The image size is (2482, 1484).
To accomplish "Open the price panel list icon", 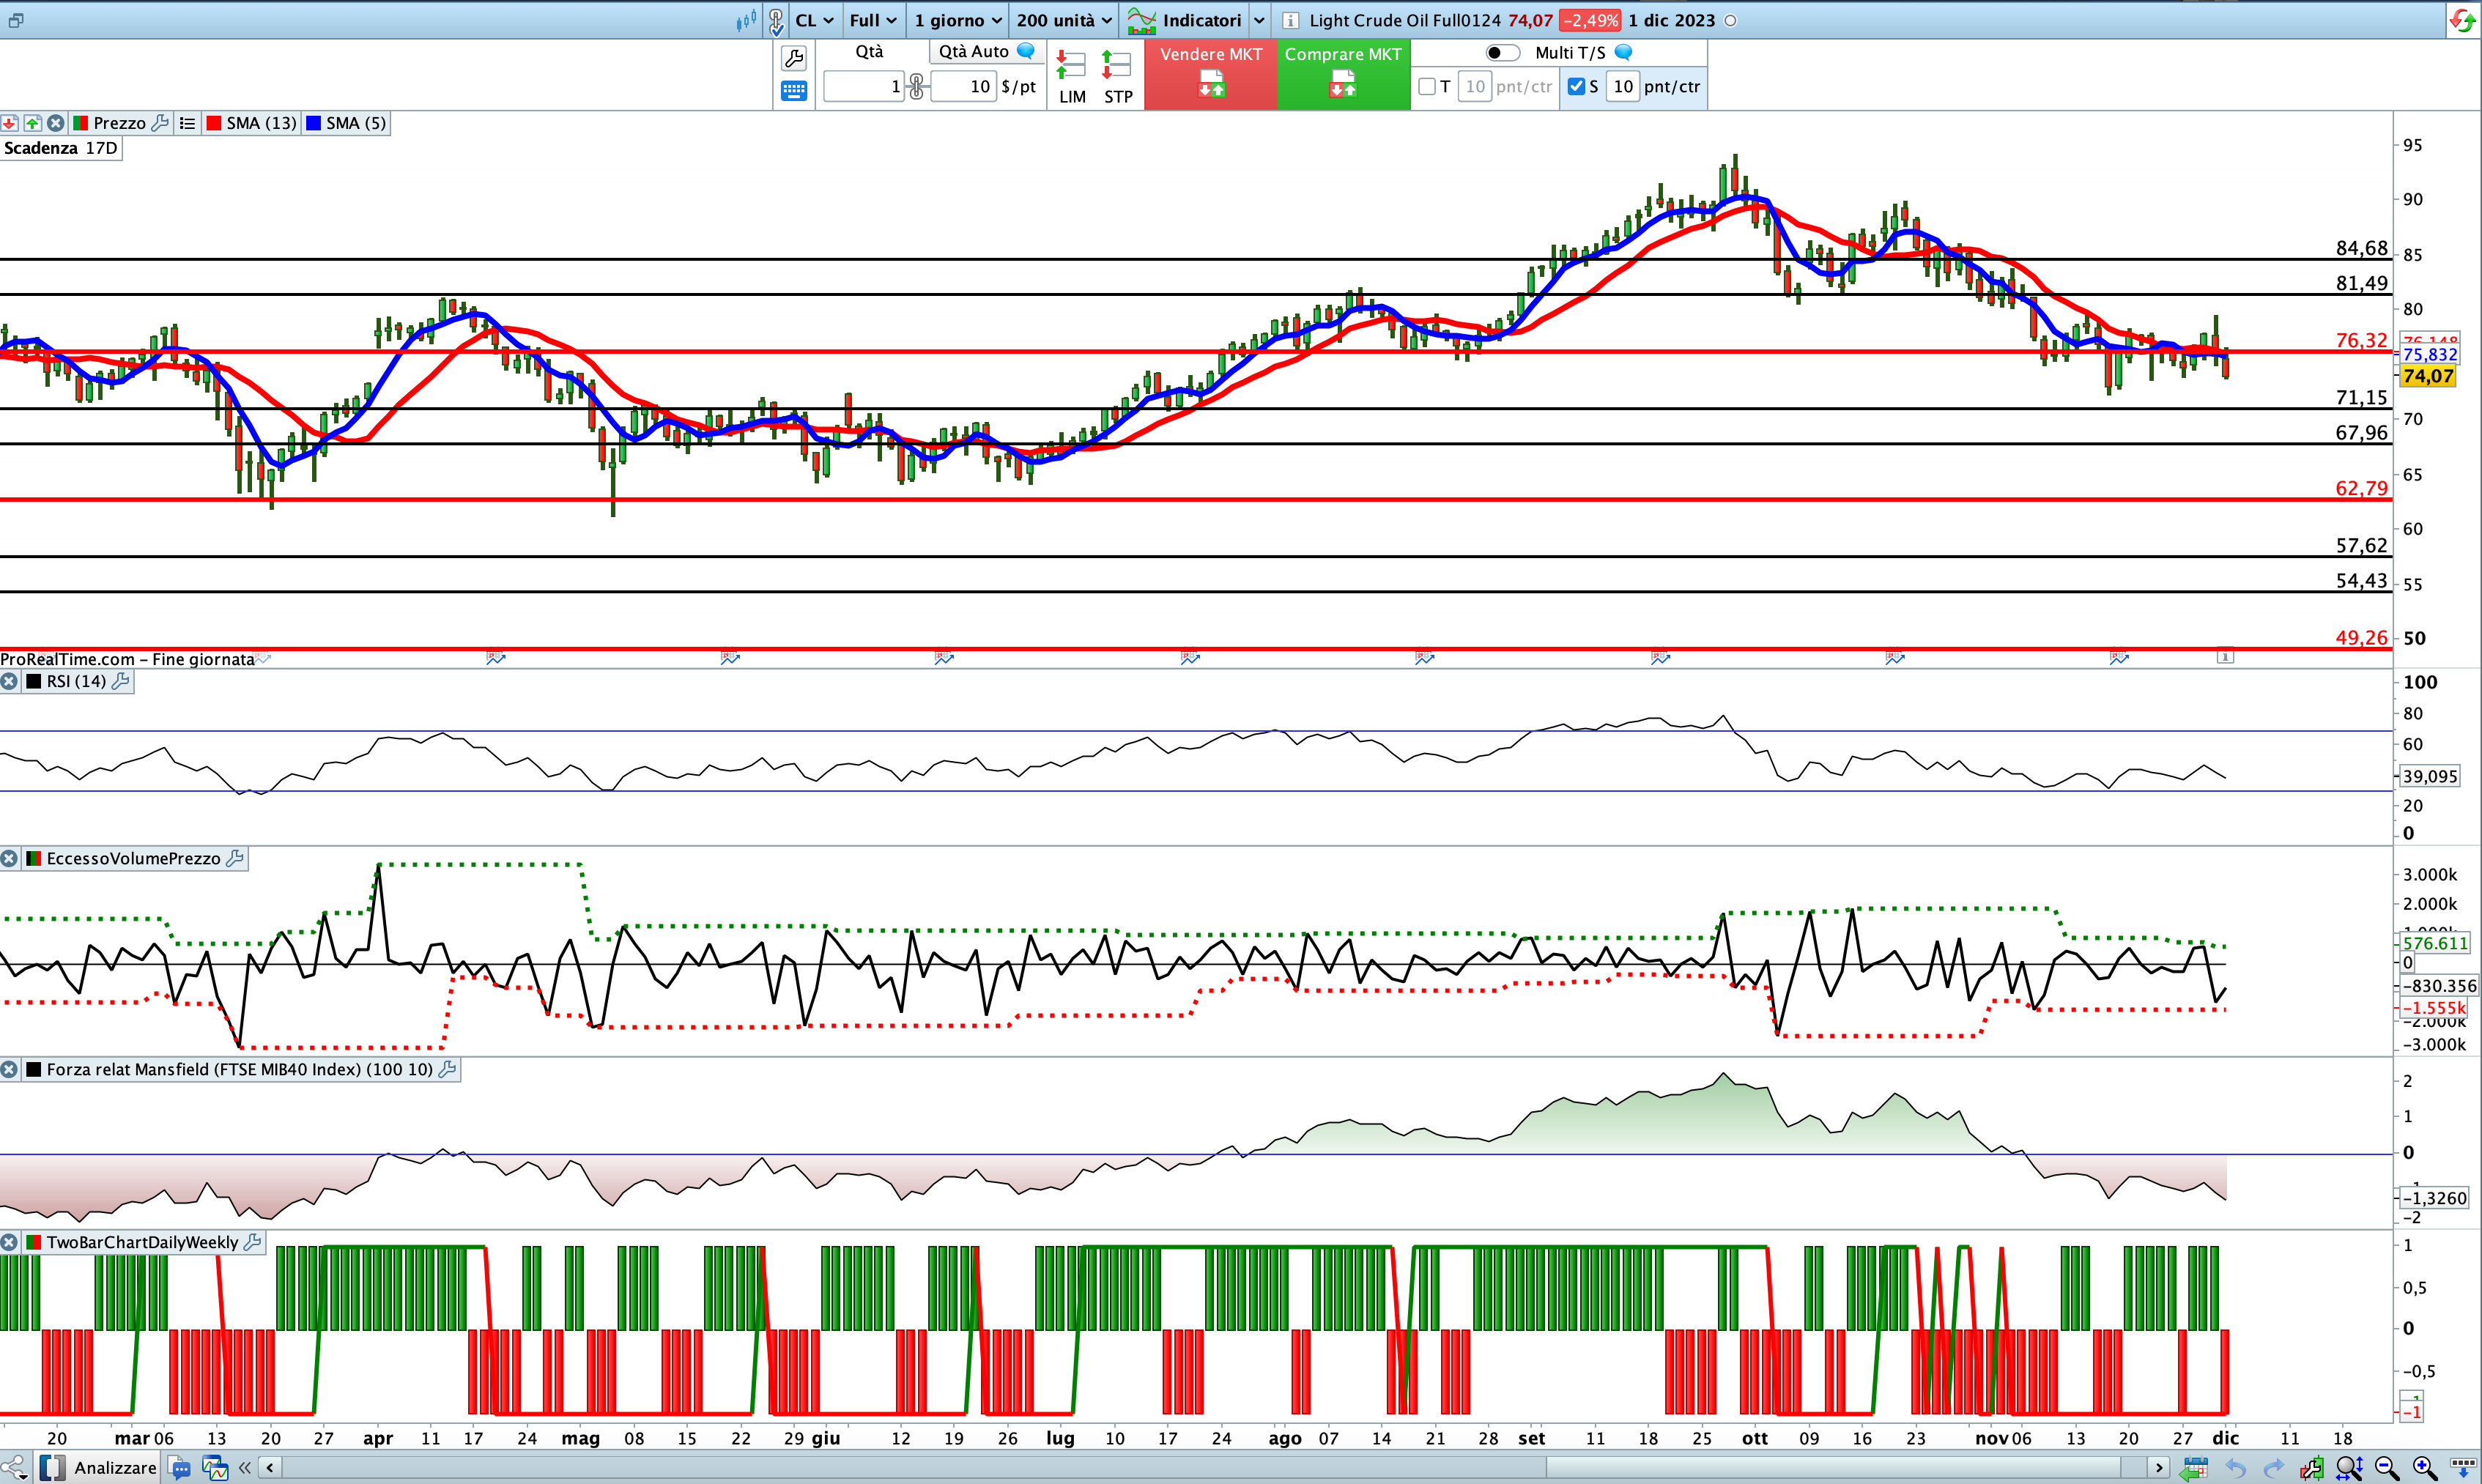I will 187,123.
